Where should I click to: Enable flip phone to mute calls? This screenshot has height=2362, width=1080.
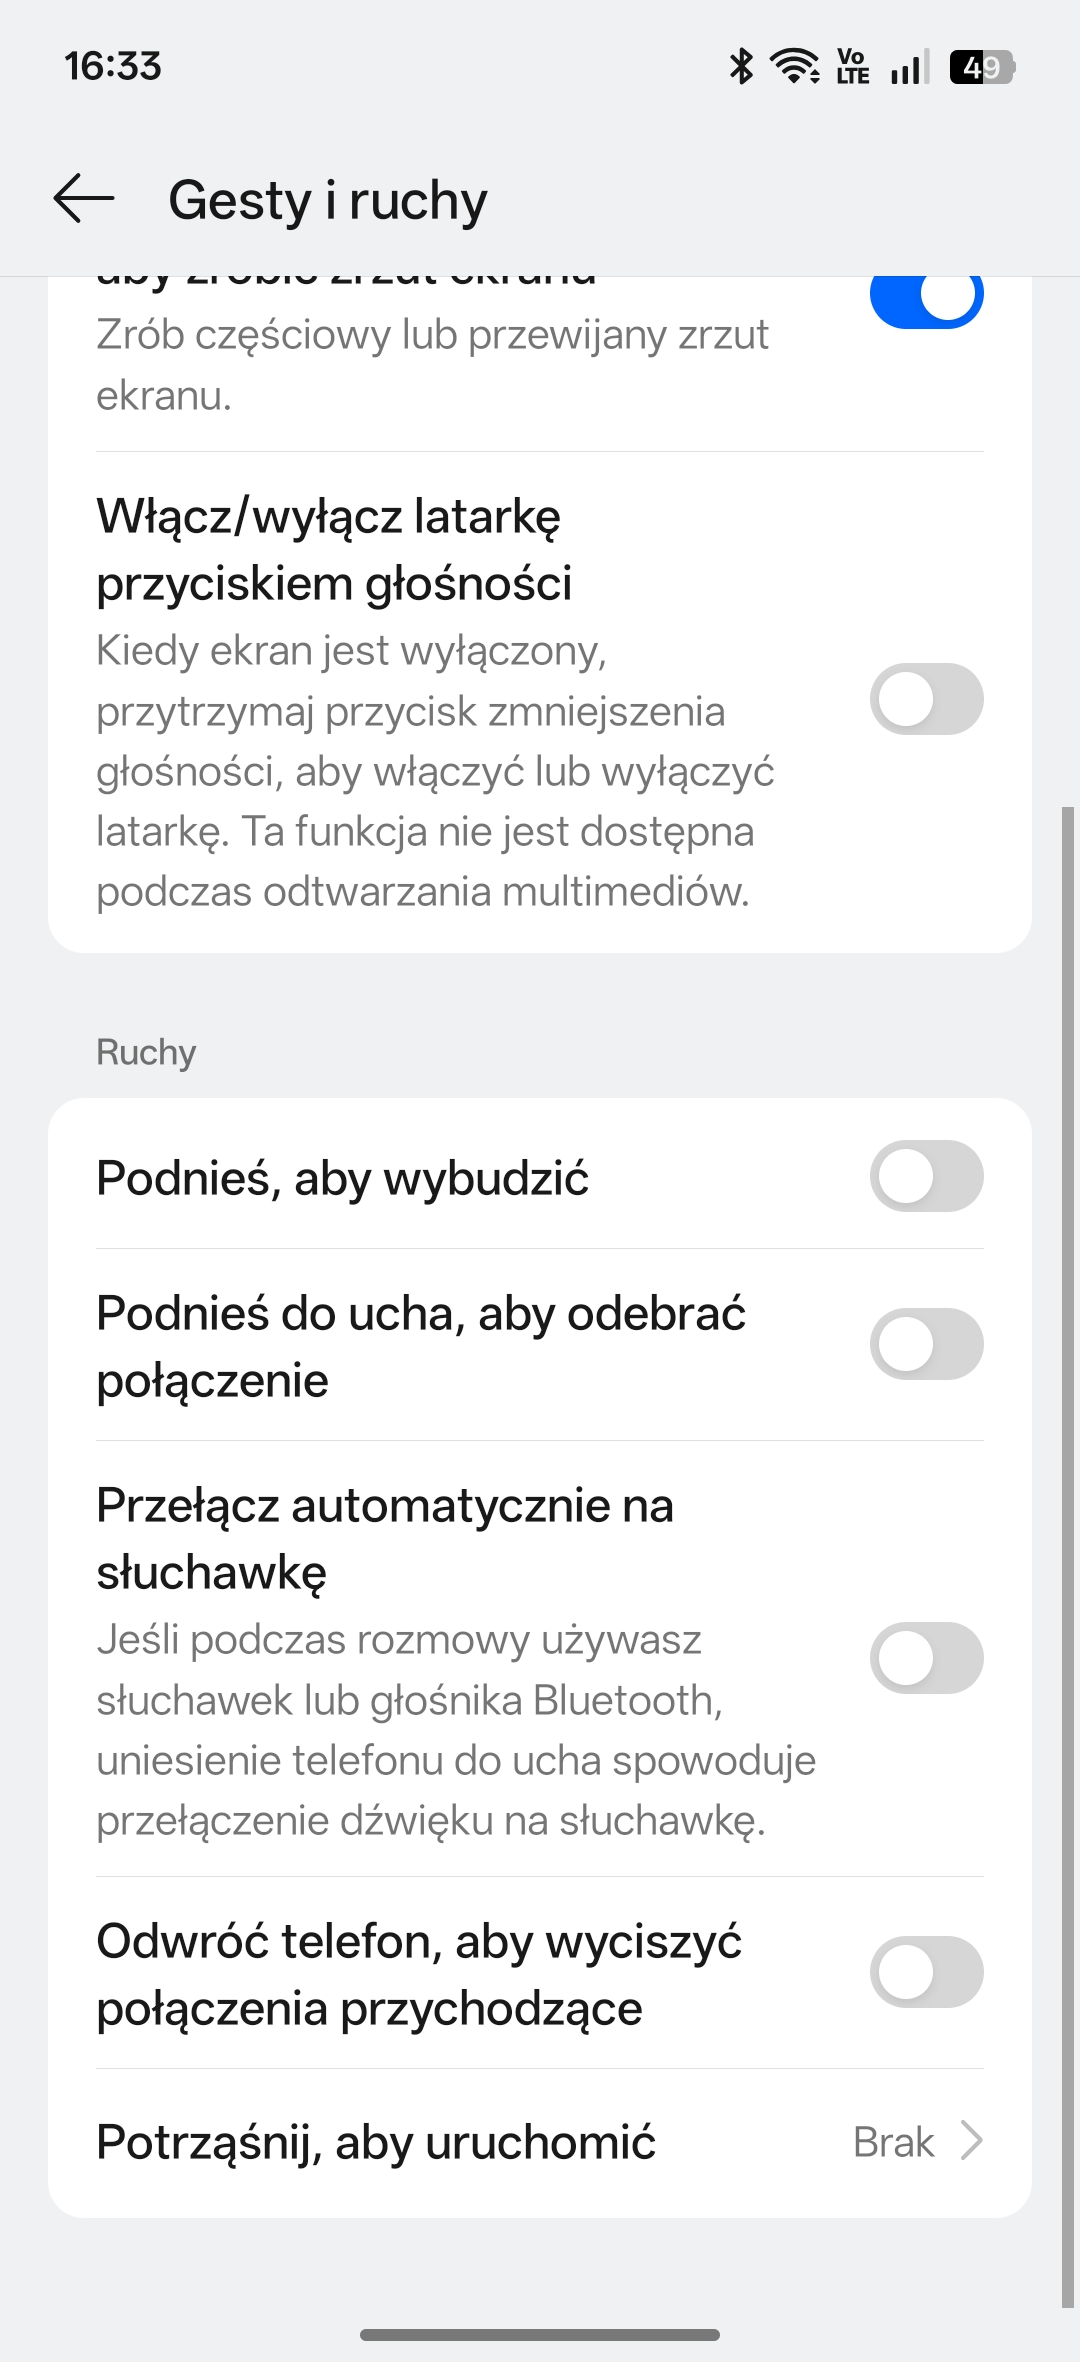926,1972
